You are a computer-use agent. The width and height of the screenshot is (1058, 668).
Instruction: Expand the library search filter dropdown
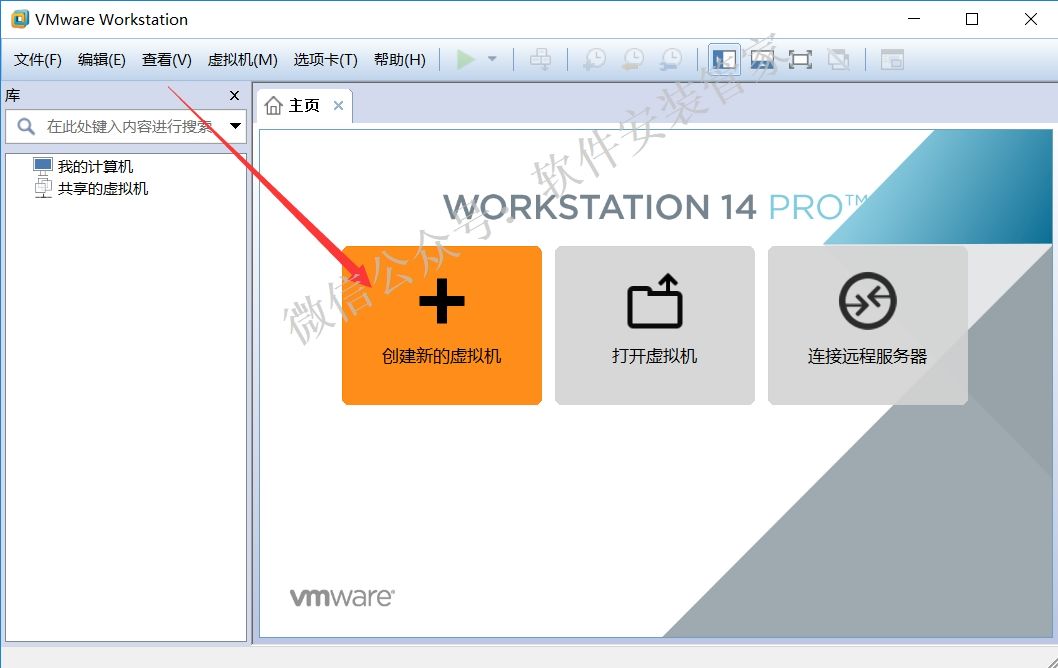coord(235,126)
